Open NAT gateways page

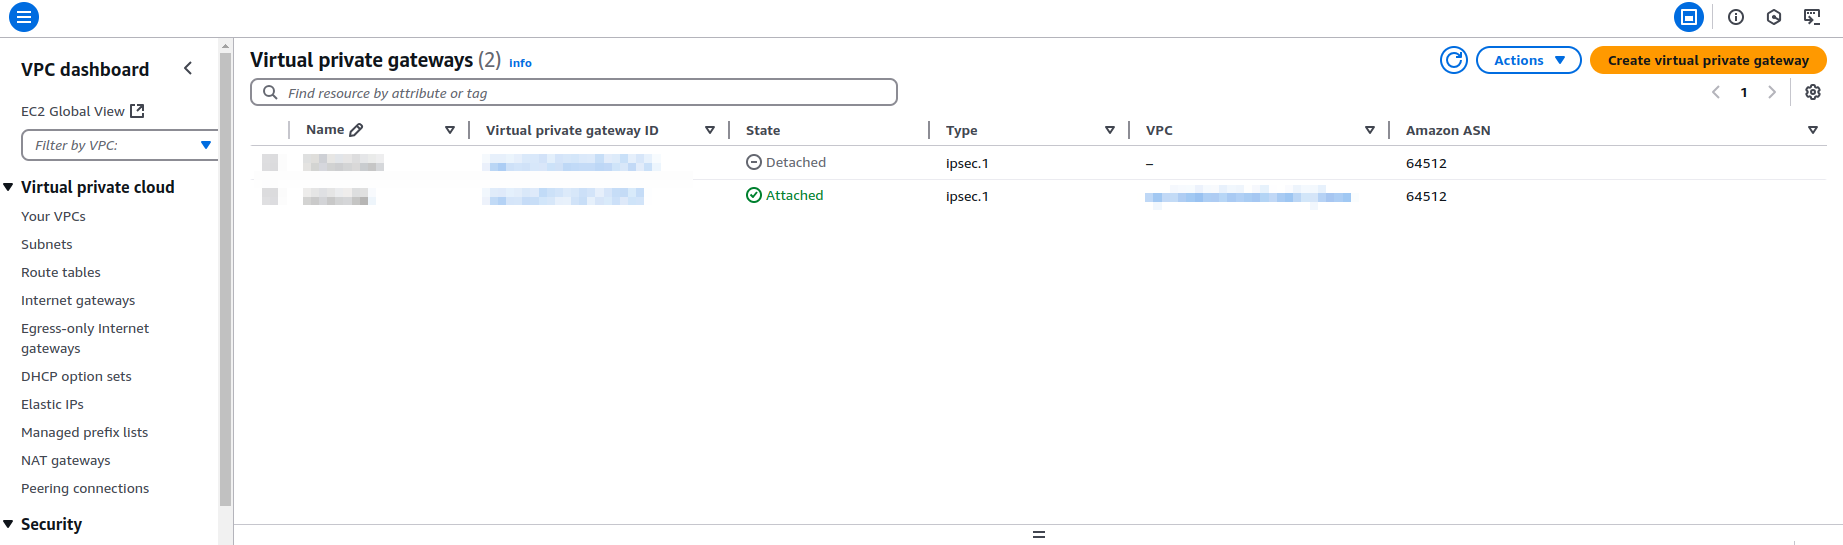pos(66,460)
